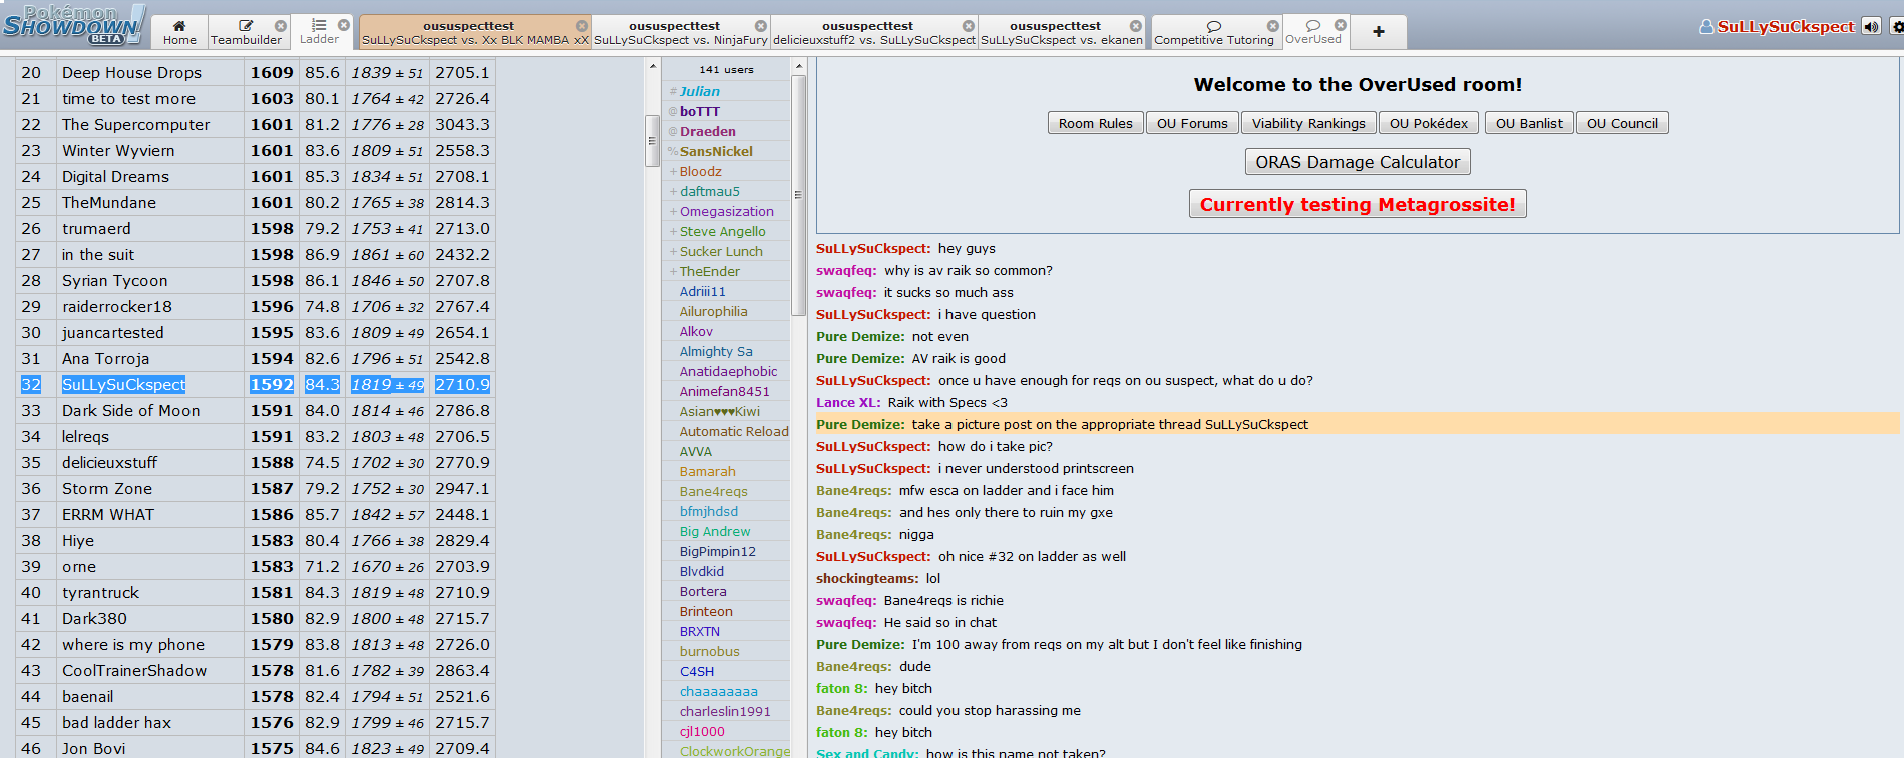Toggle sound with the speaker icon
The width and height of the screenshot is (1904, 758).
click(x=1871, y=27)
